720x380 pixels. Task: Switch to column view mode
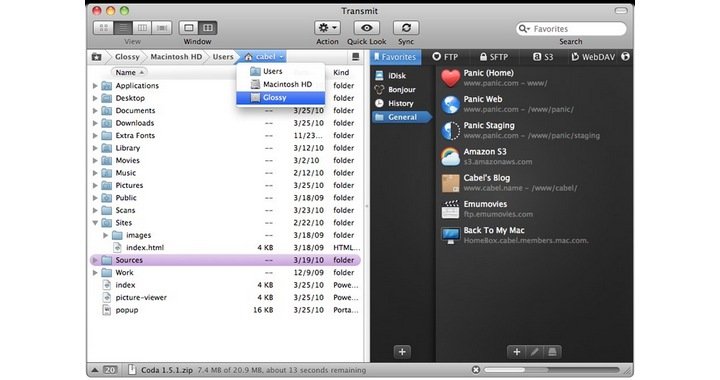pos(142,28)
